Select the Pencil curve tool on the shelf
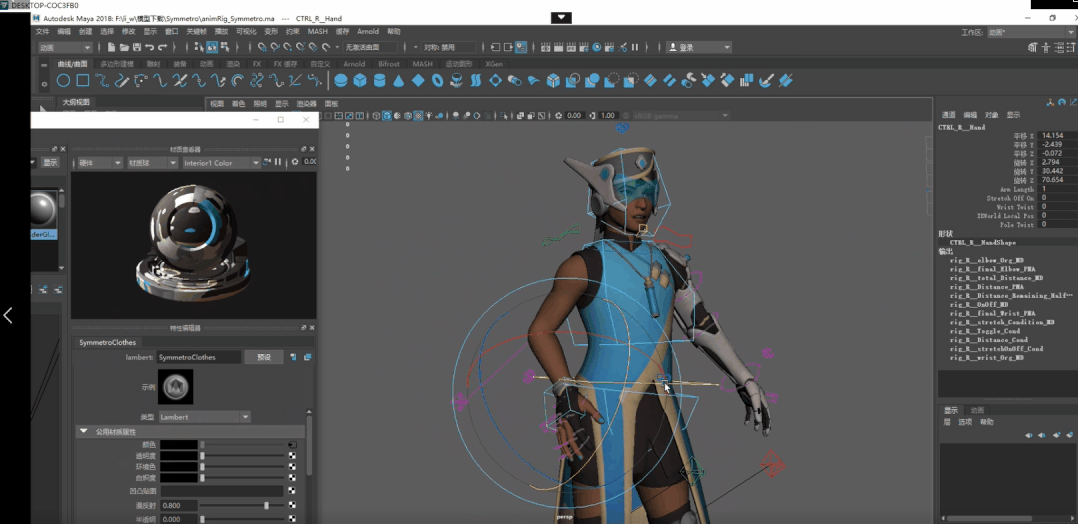This screenshot has width=1078, height=524. coord(122,81)
